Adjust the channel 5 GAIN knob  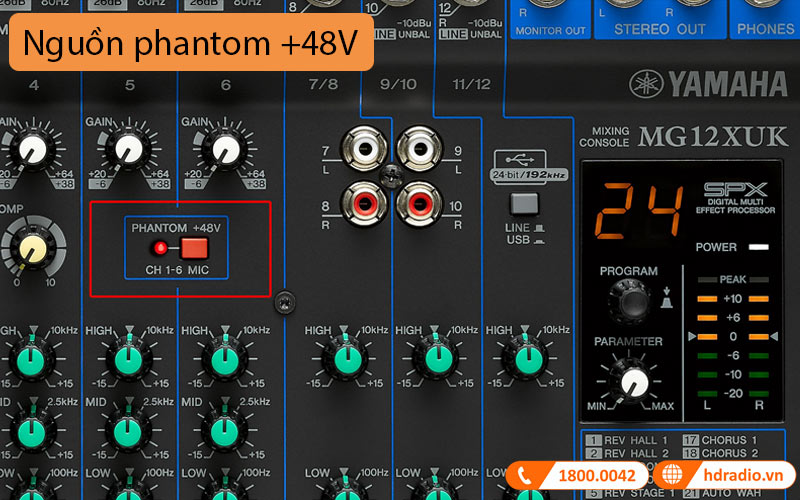pos(129,150)
